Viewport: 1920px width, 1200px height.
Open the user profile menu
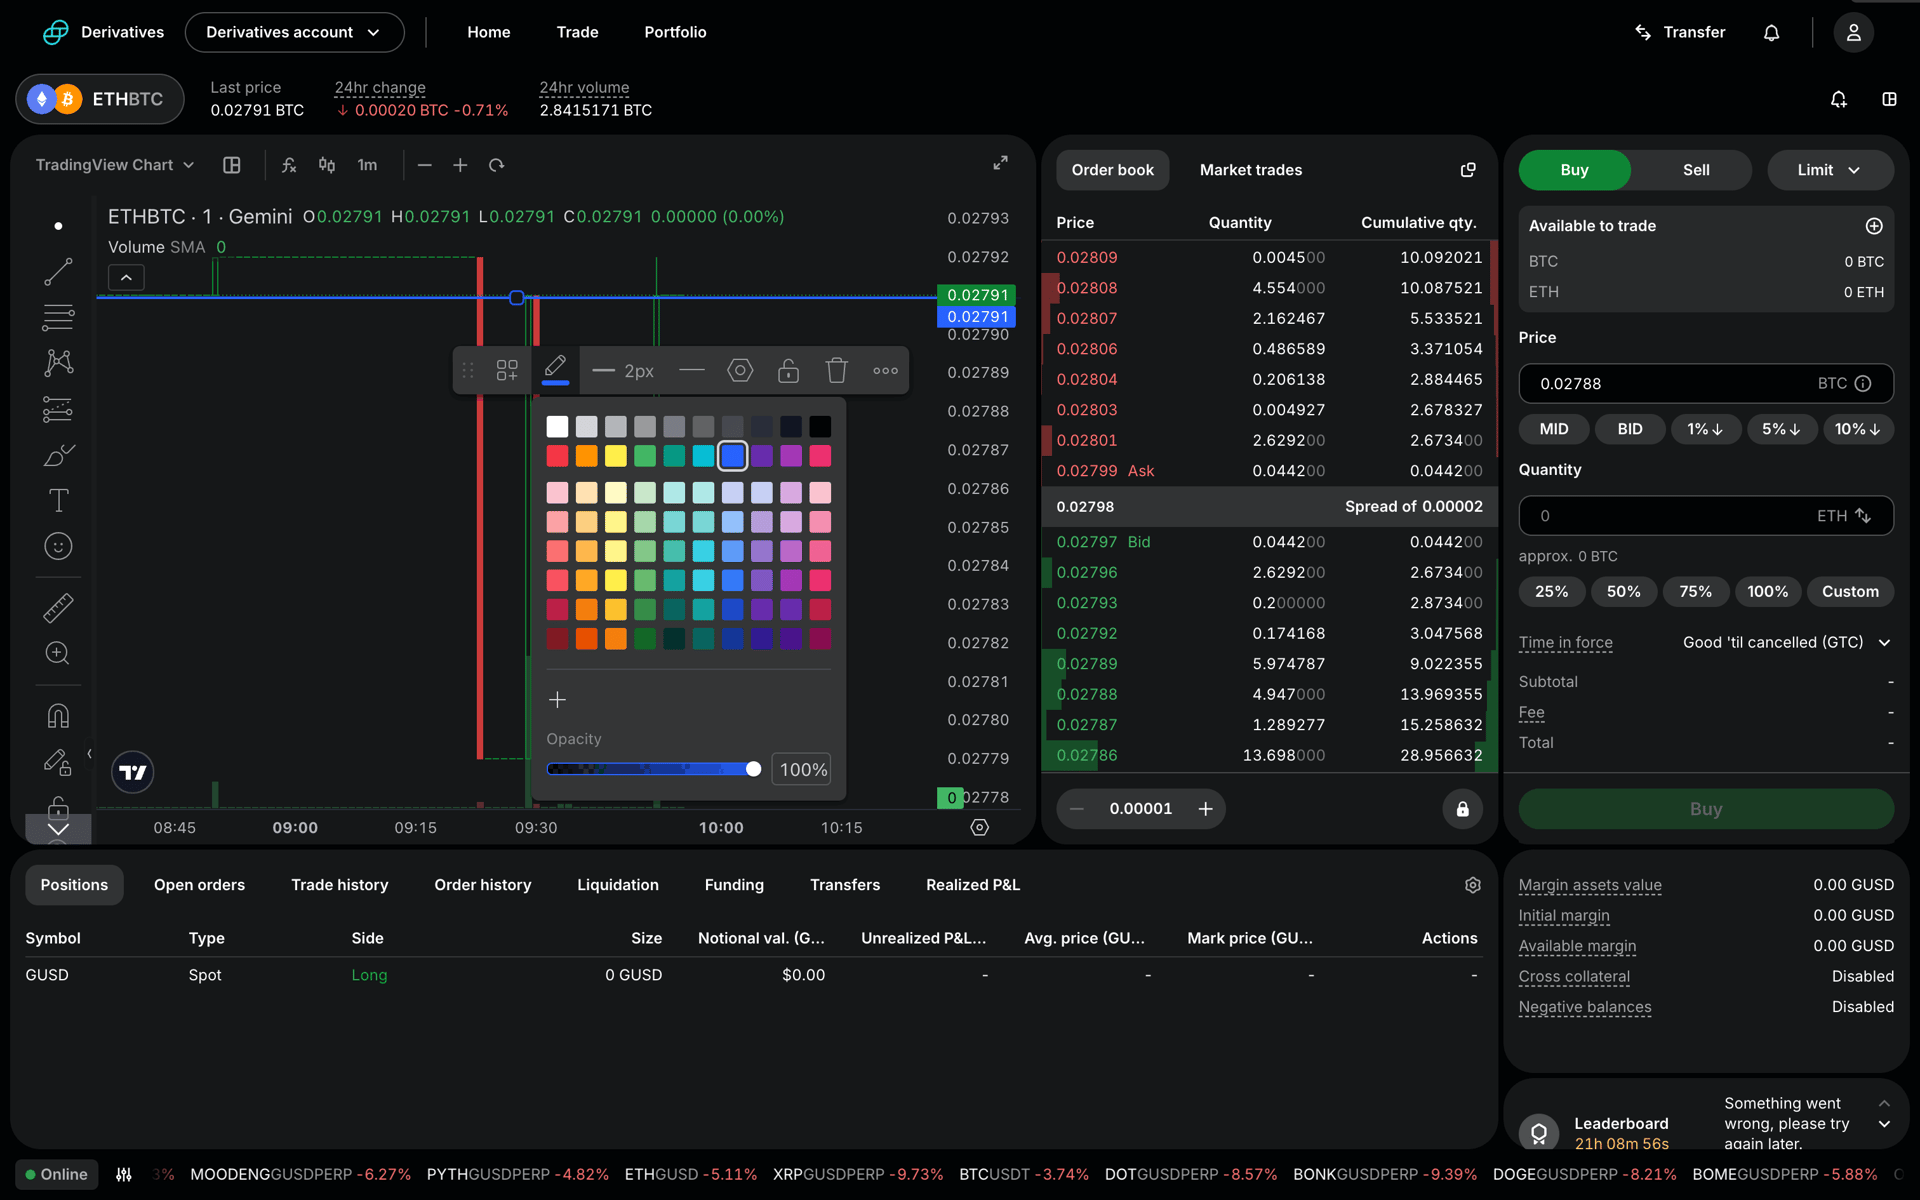click(1853, 33)
